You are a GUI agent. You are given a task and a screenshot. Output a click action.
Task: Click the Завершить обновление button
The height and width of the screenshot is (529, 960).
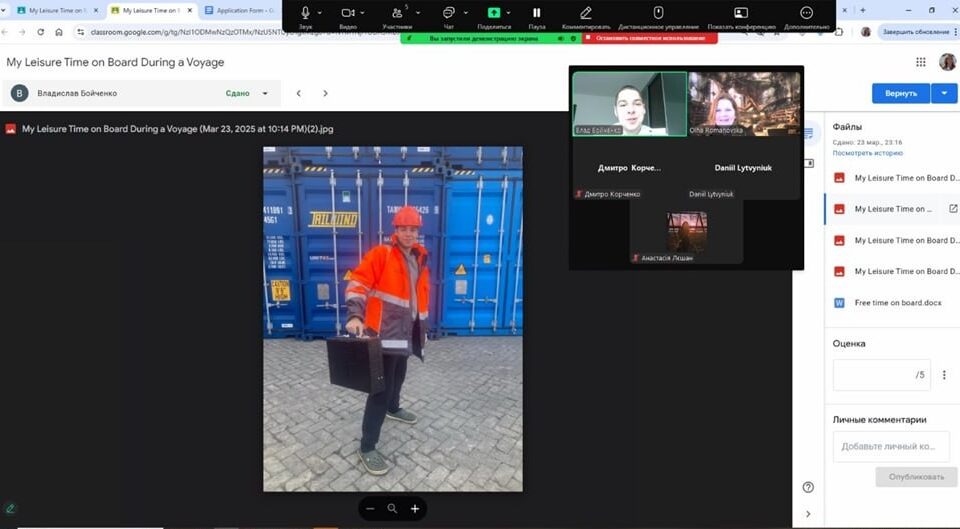pos(916,32)
